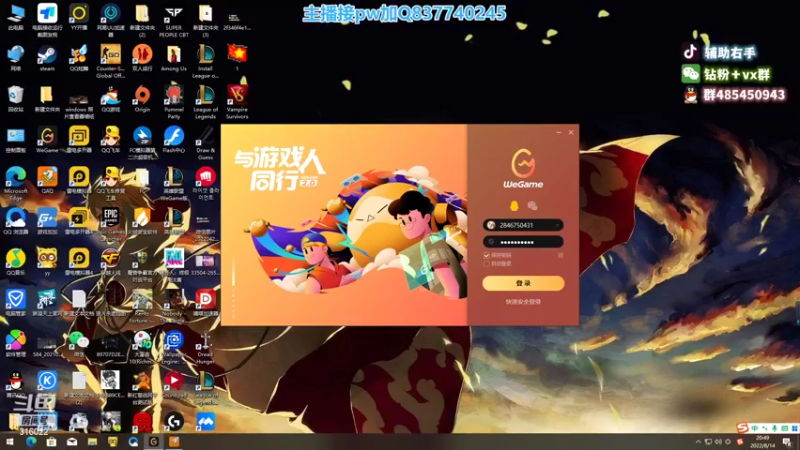This screenshot has height=450, width=800.
Task: Click the password input field
Action: 523,242
